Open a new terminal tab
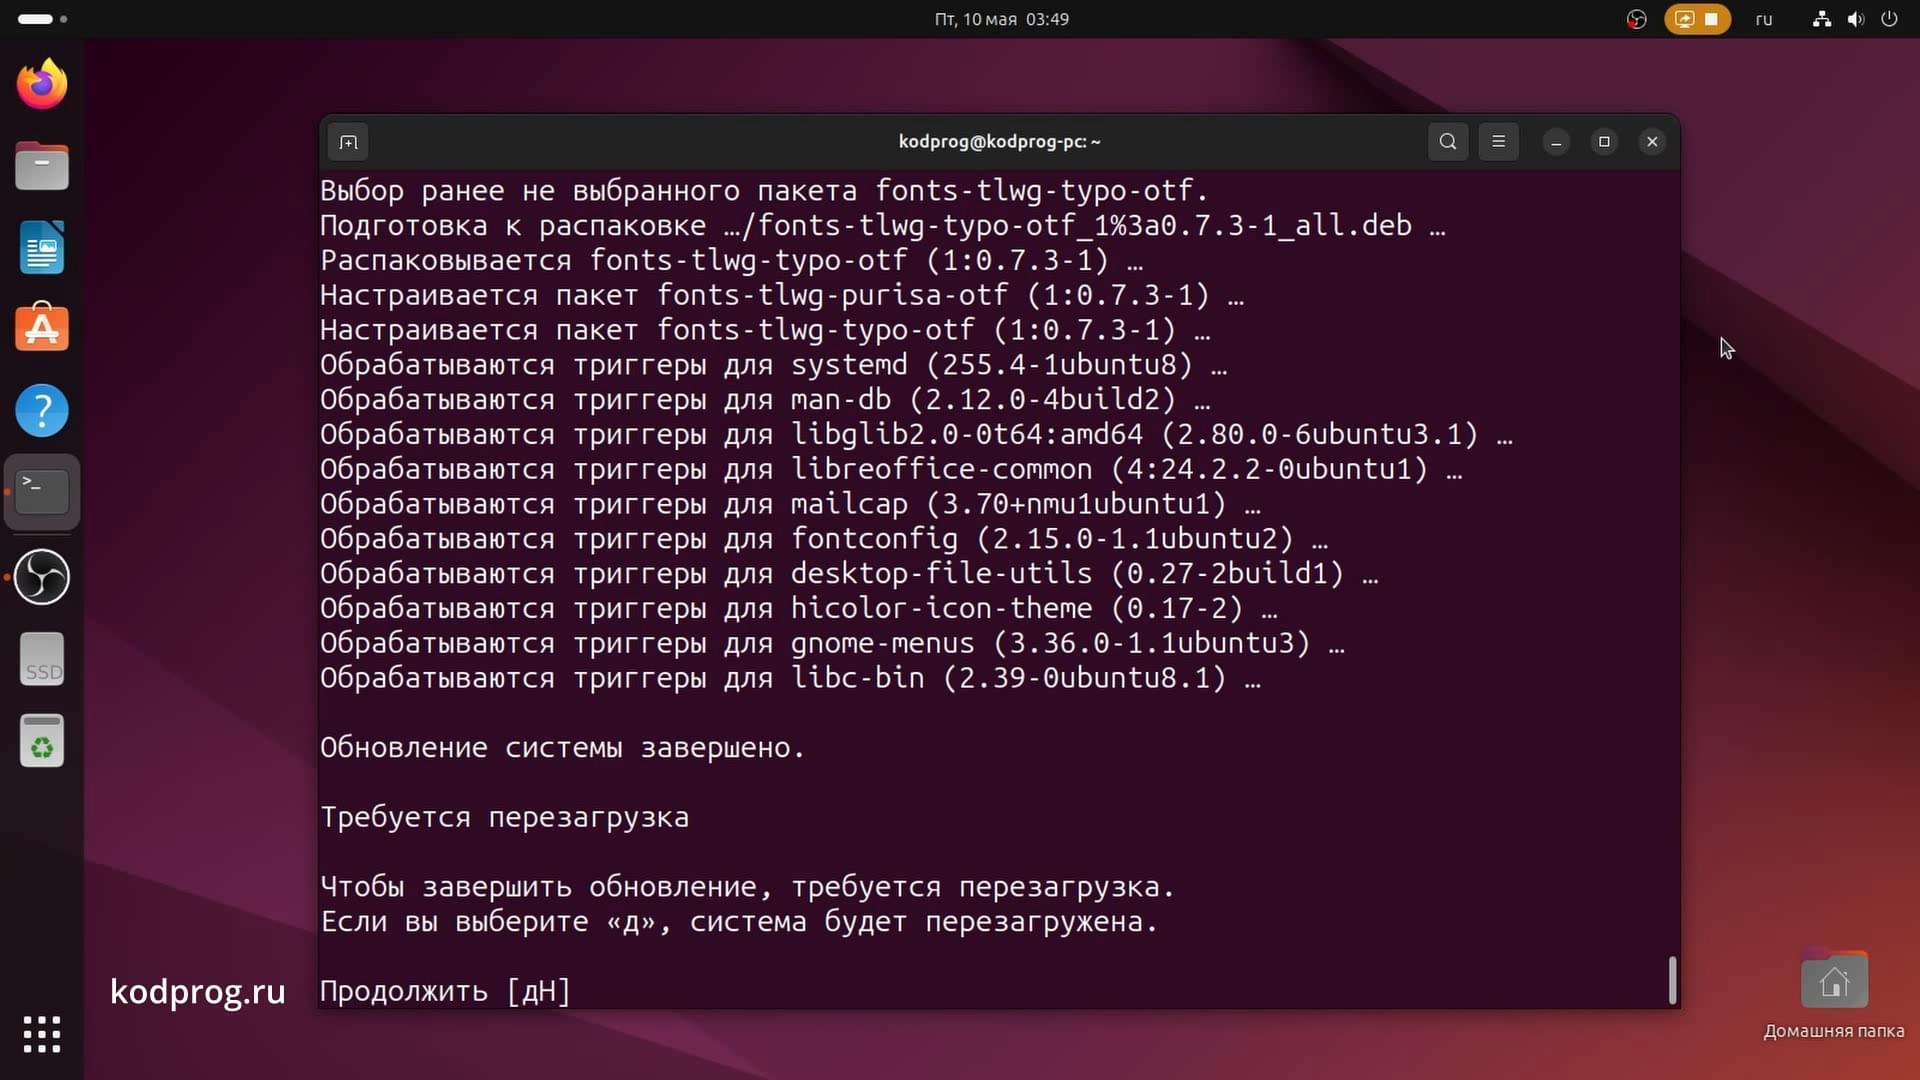Image resolution: width=1920 pixels, height=1080 pixels. [x=348, y=142]
